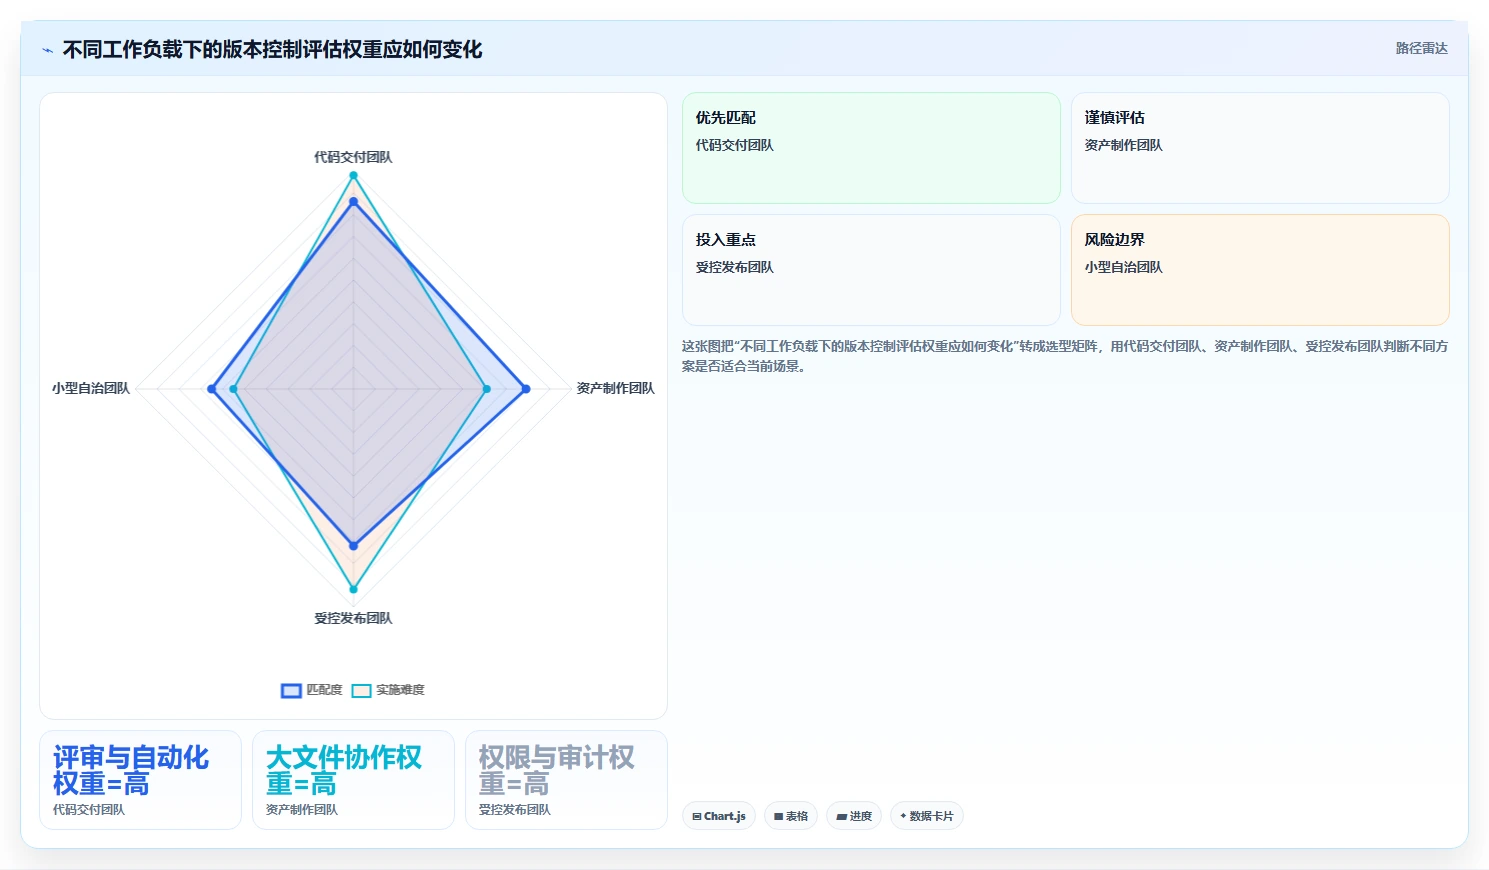The height and width of the screenshot is (870, 1489).
Task: Toggle the 实施难度 legend swatch
Action: tap(361, 690)
